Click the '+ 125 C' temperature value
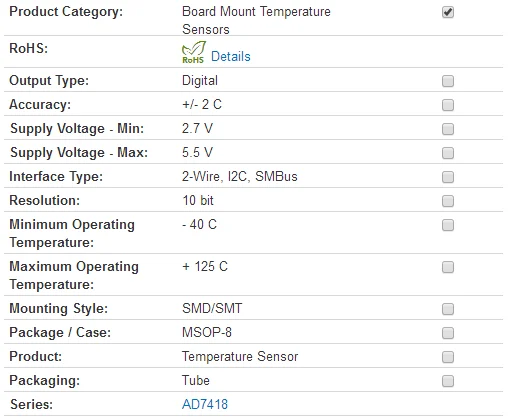This screenshot has width=509, height=419. point(205,267)
